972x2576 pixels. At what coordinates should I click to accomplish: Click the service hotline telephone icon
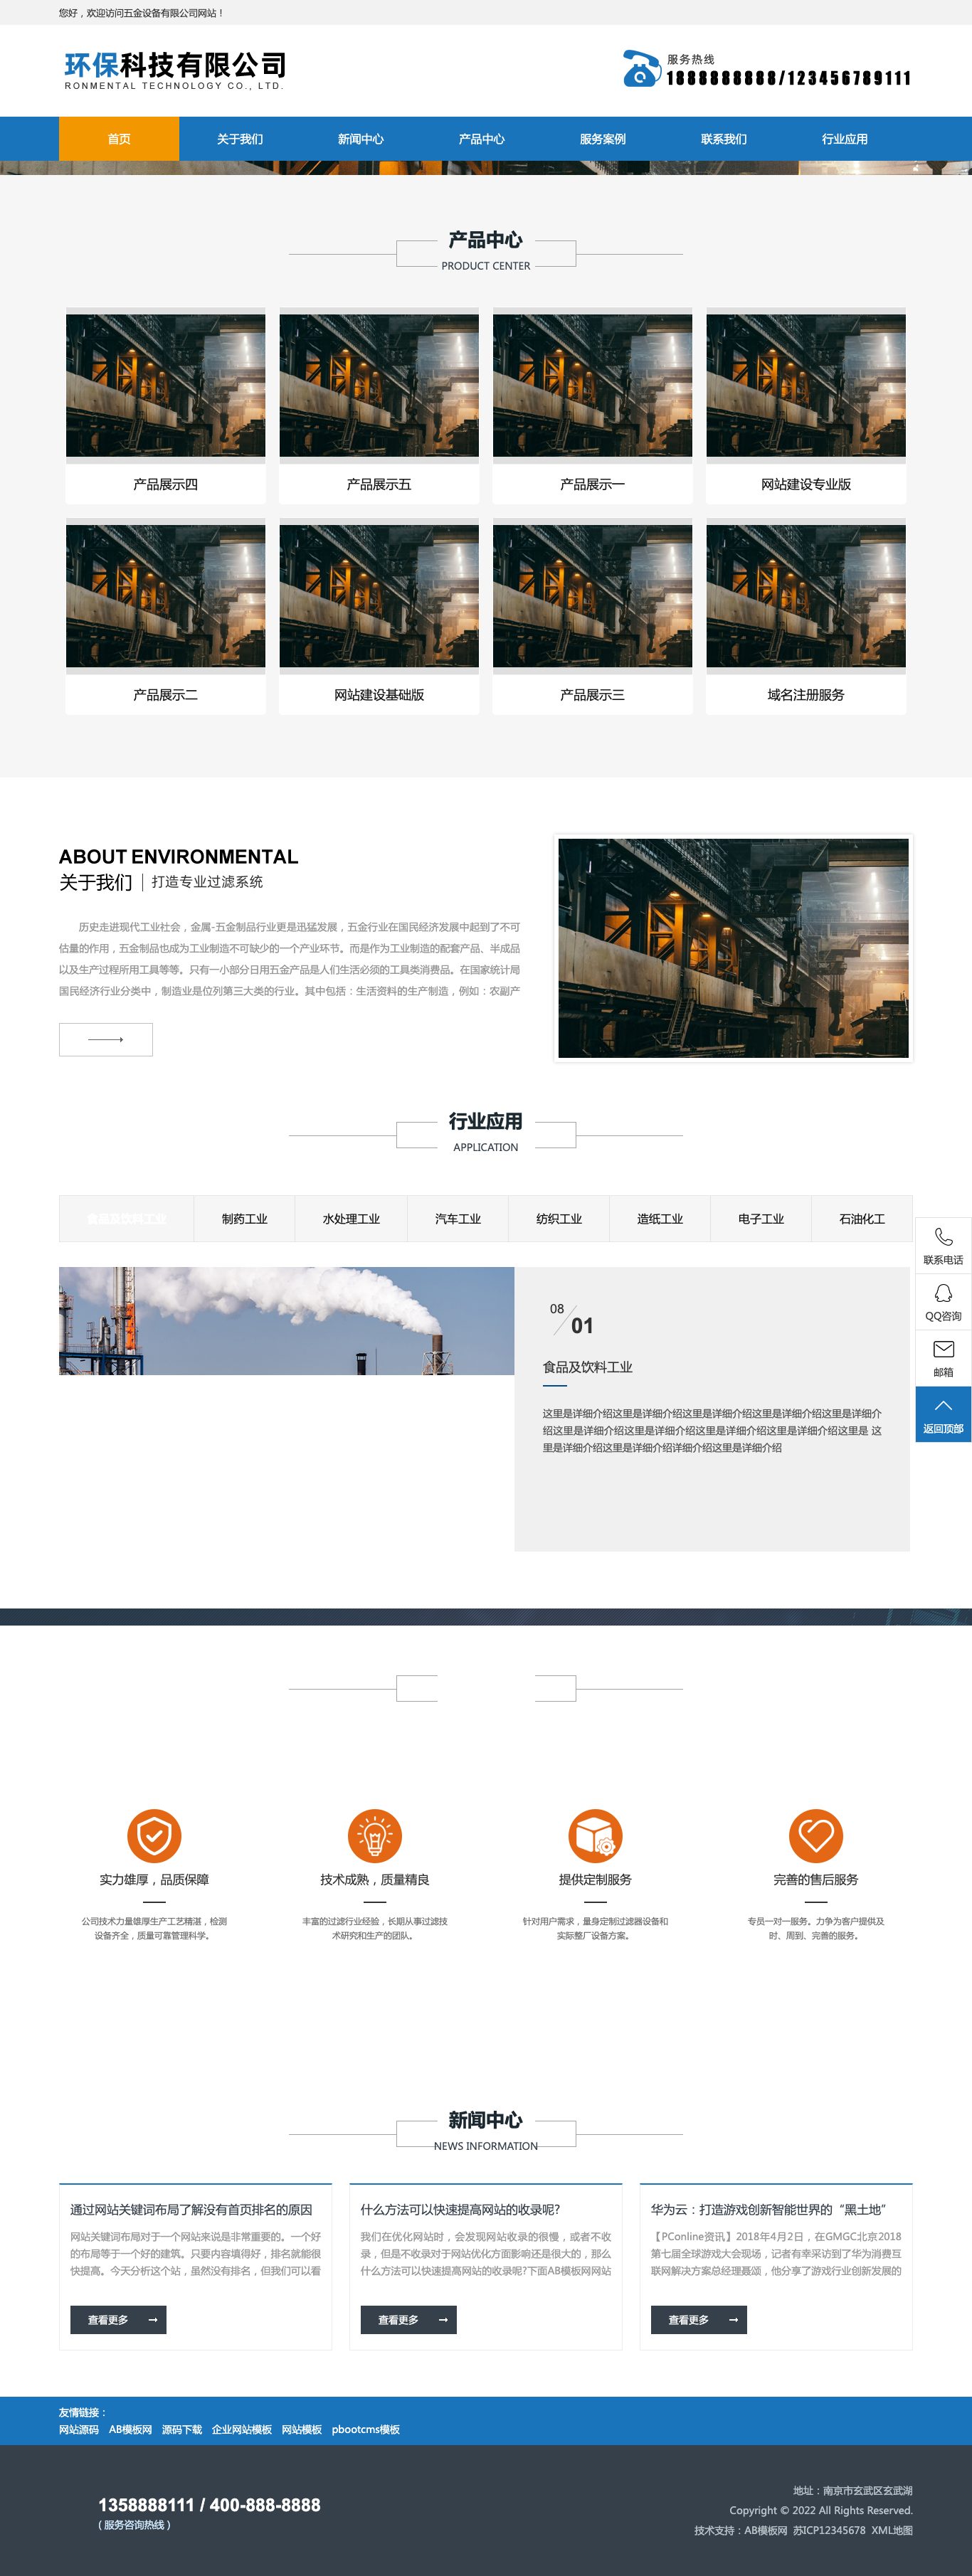(x=641, y=69)
